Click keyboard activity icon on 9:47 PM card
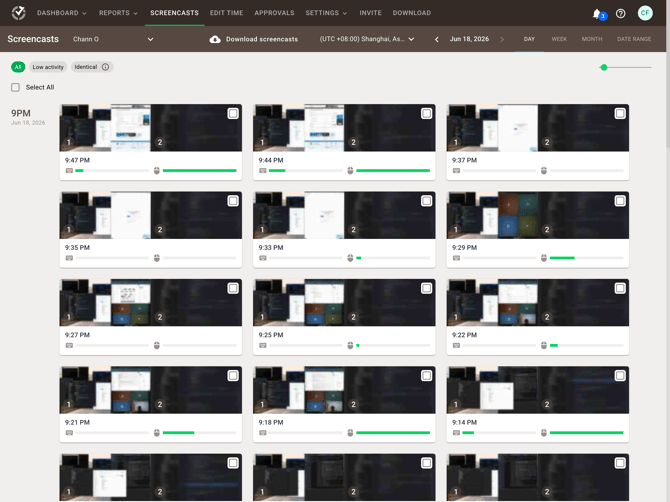 (x=69, y=170)
